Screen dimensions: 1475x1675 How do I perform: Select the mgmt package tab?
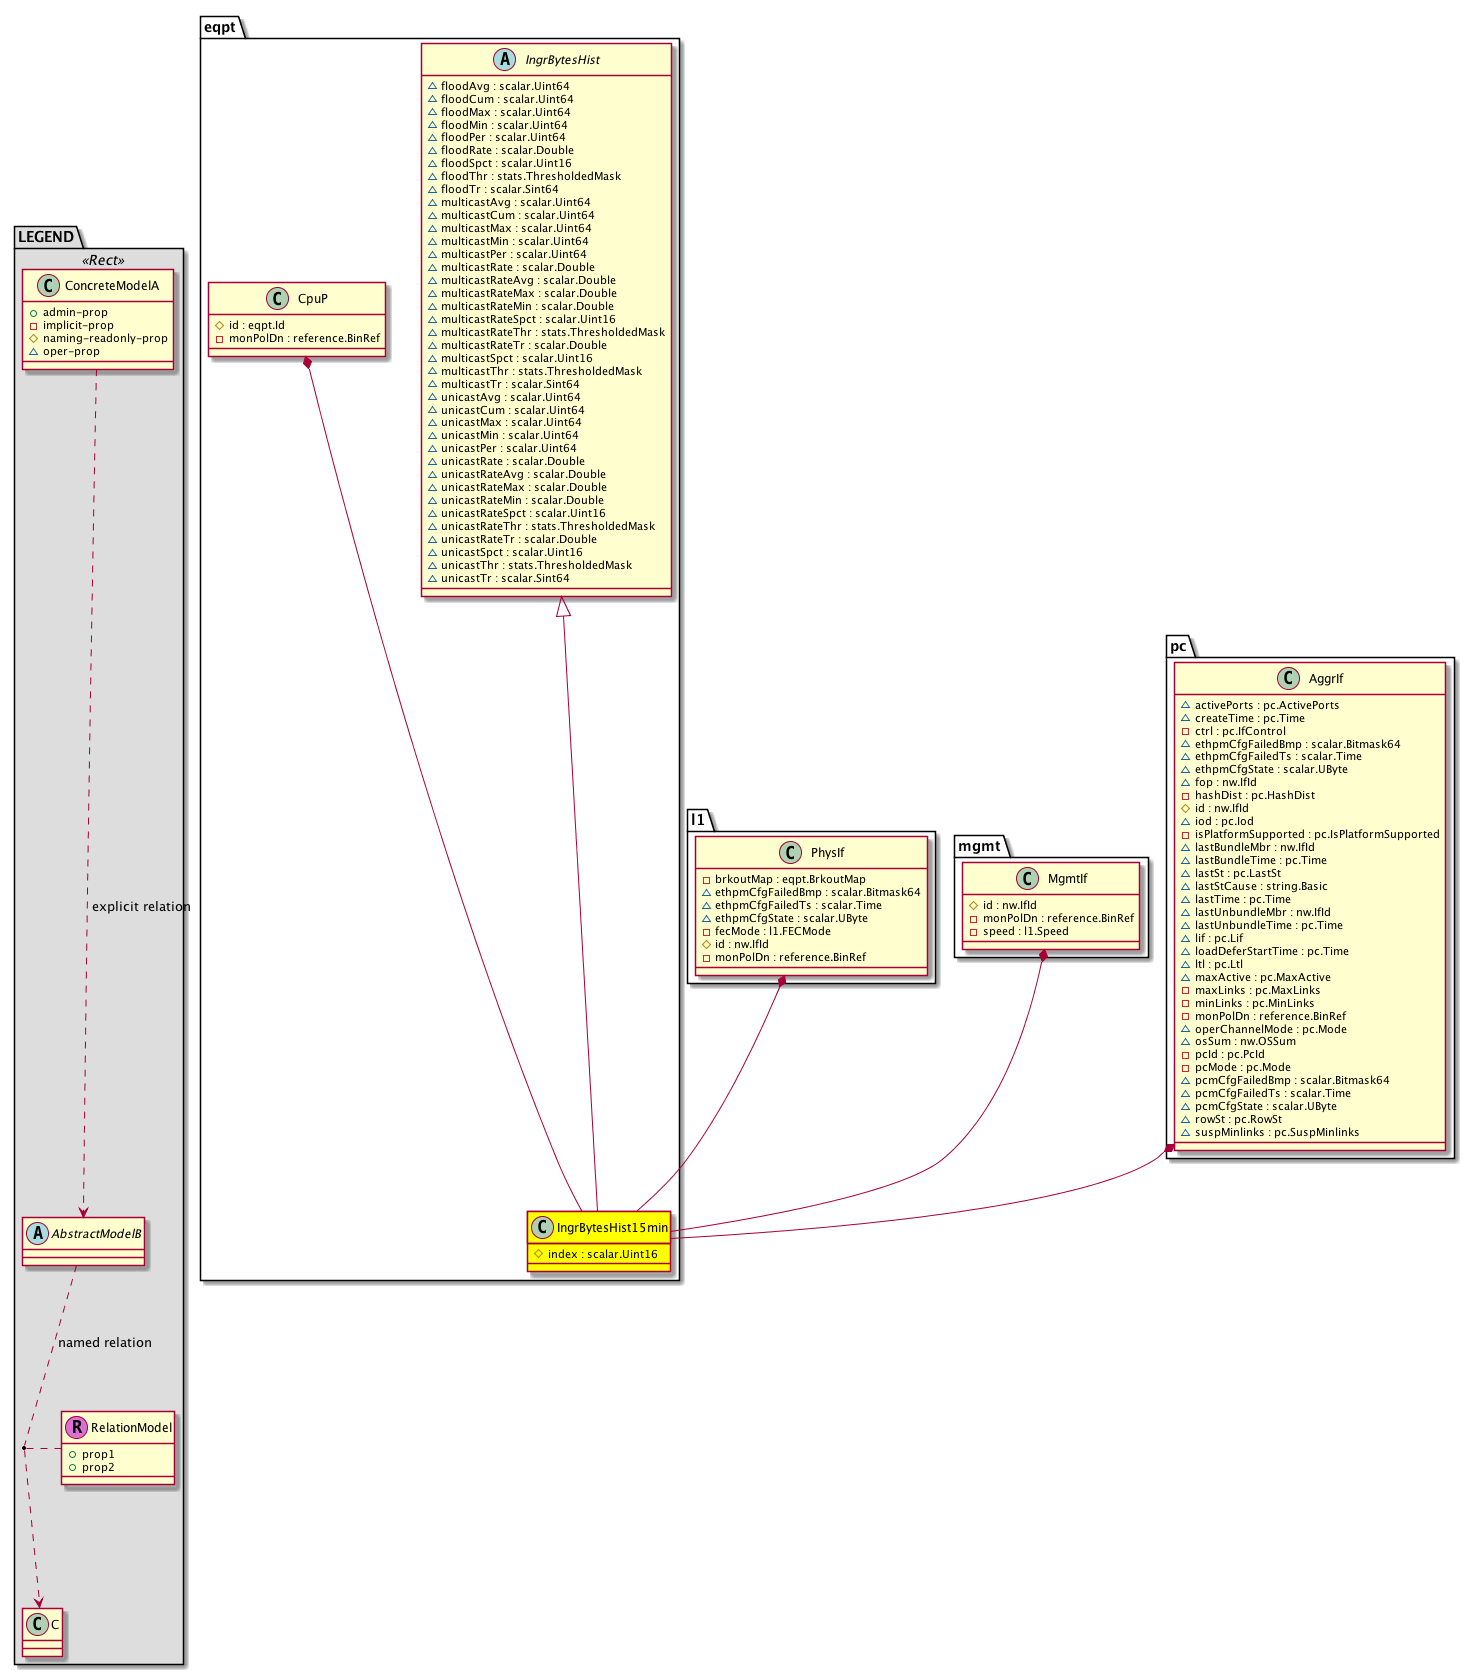[979, 846]
